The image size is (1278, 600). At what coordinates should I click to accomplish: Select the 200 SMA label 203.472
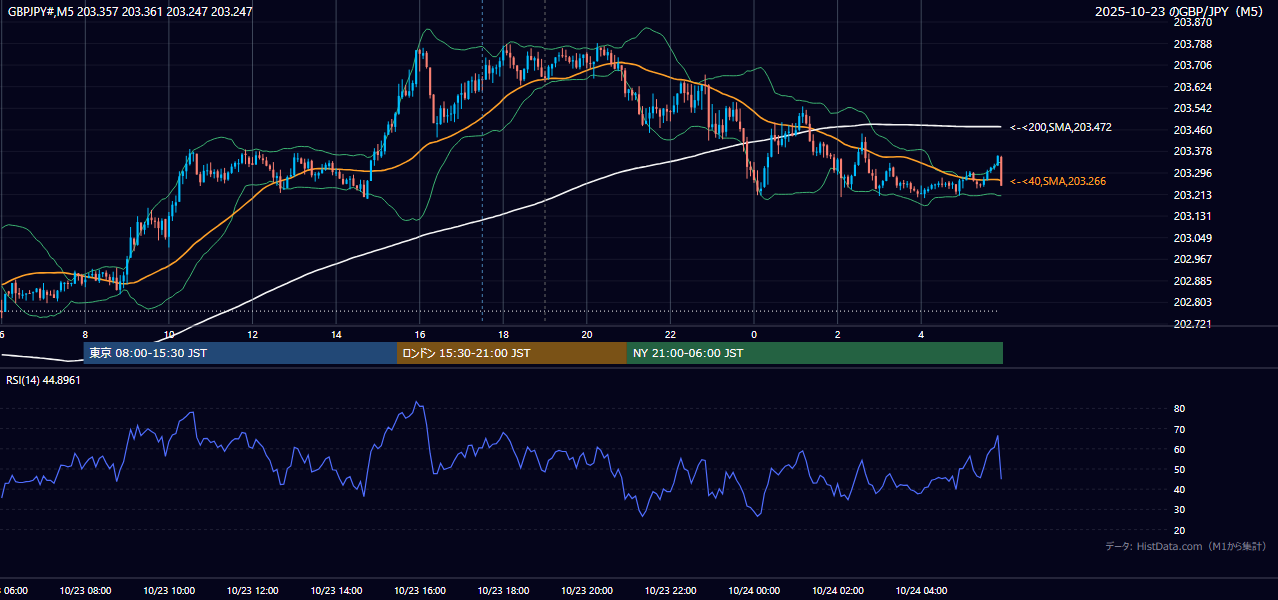(1060, 127)
